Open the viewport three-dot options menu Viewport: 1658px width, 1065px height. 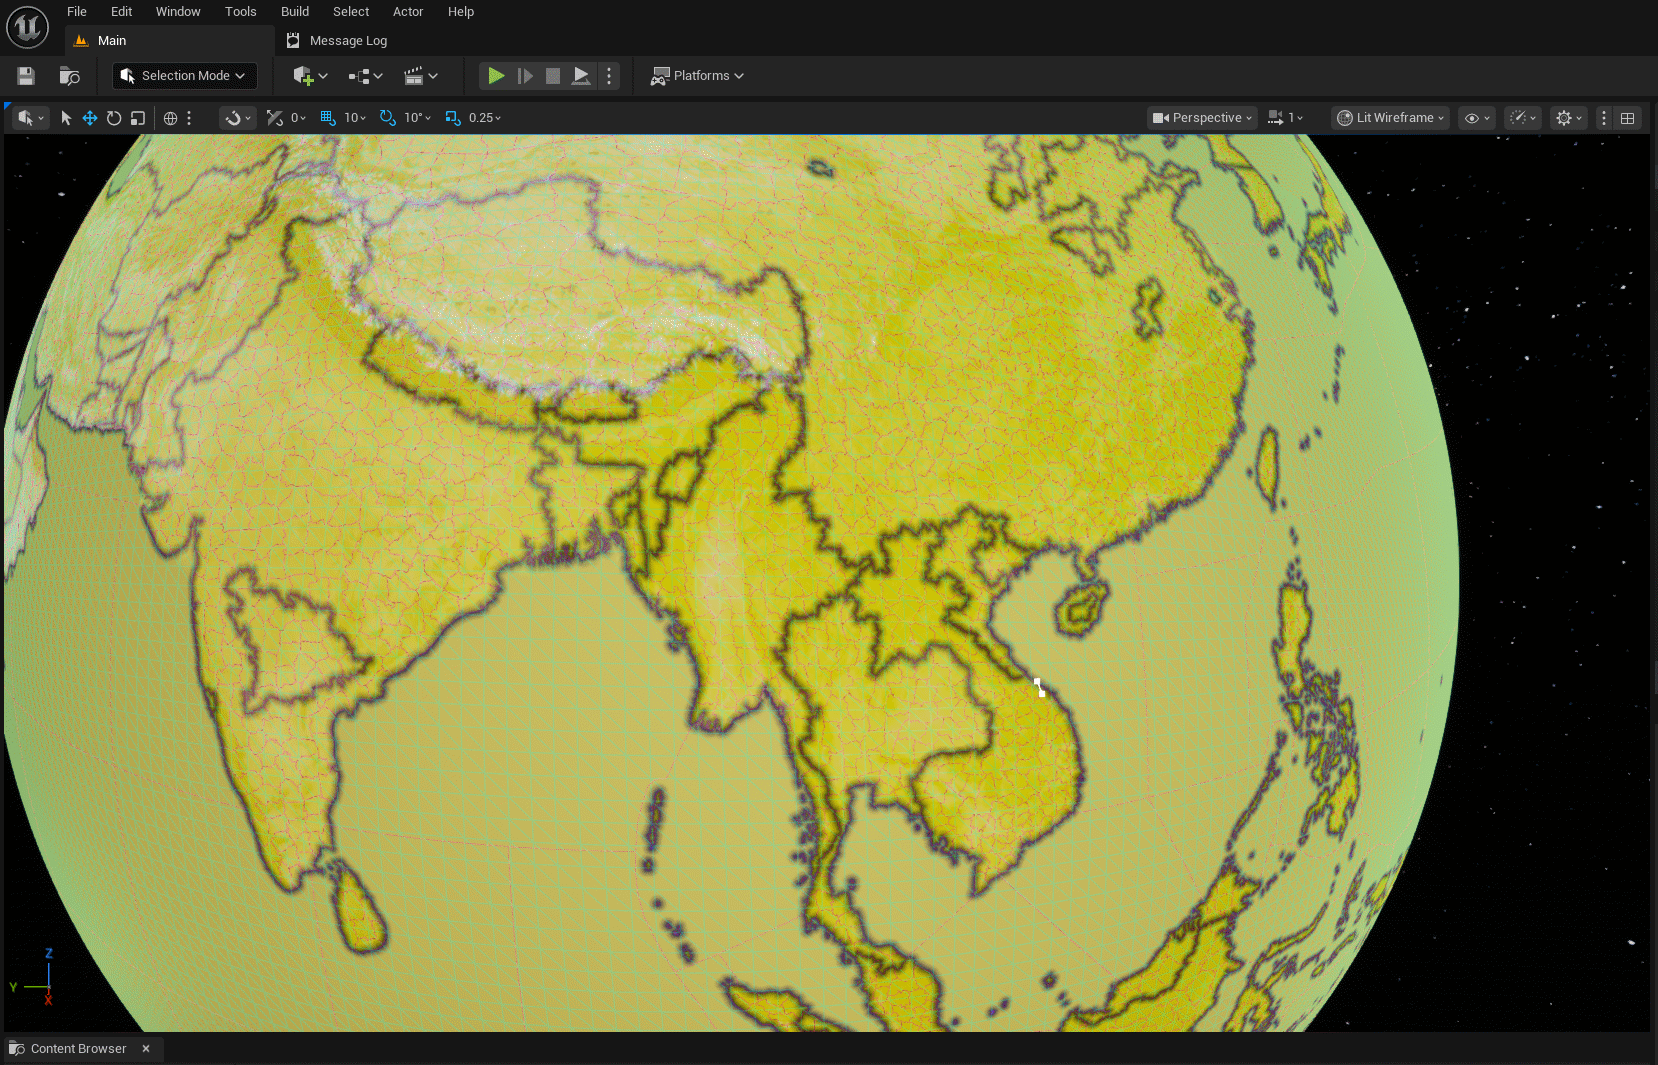(1604, 118)
